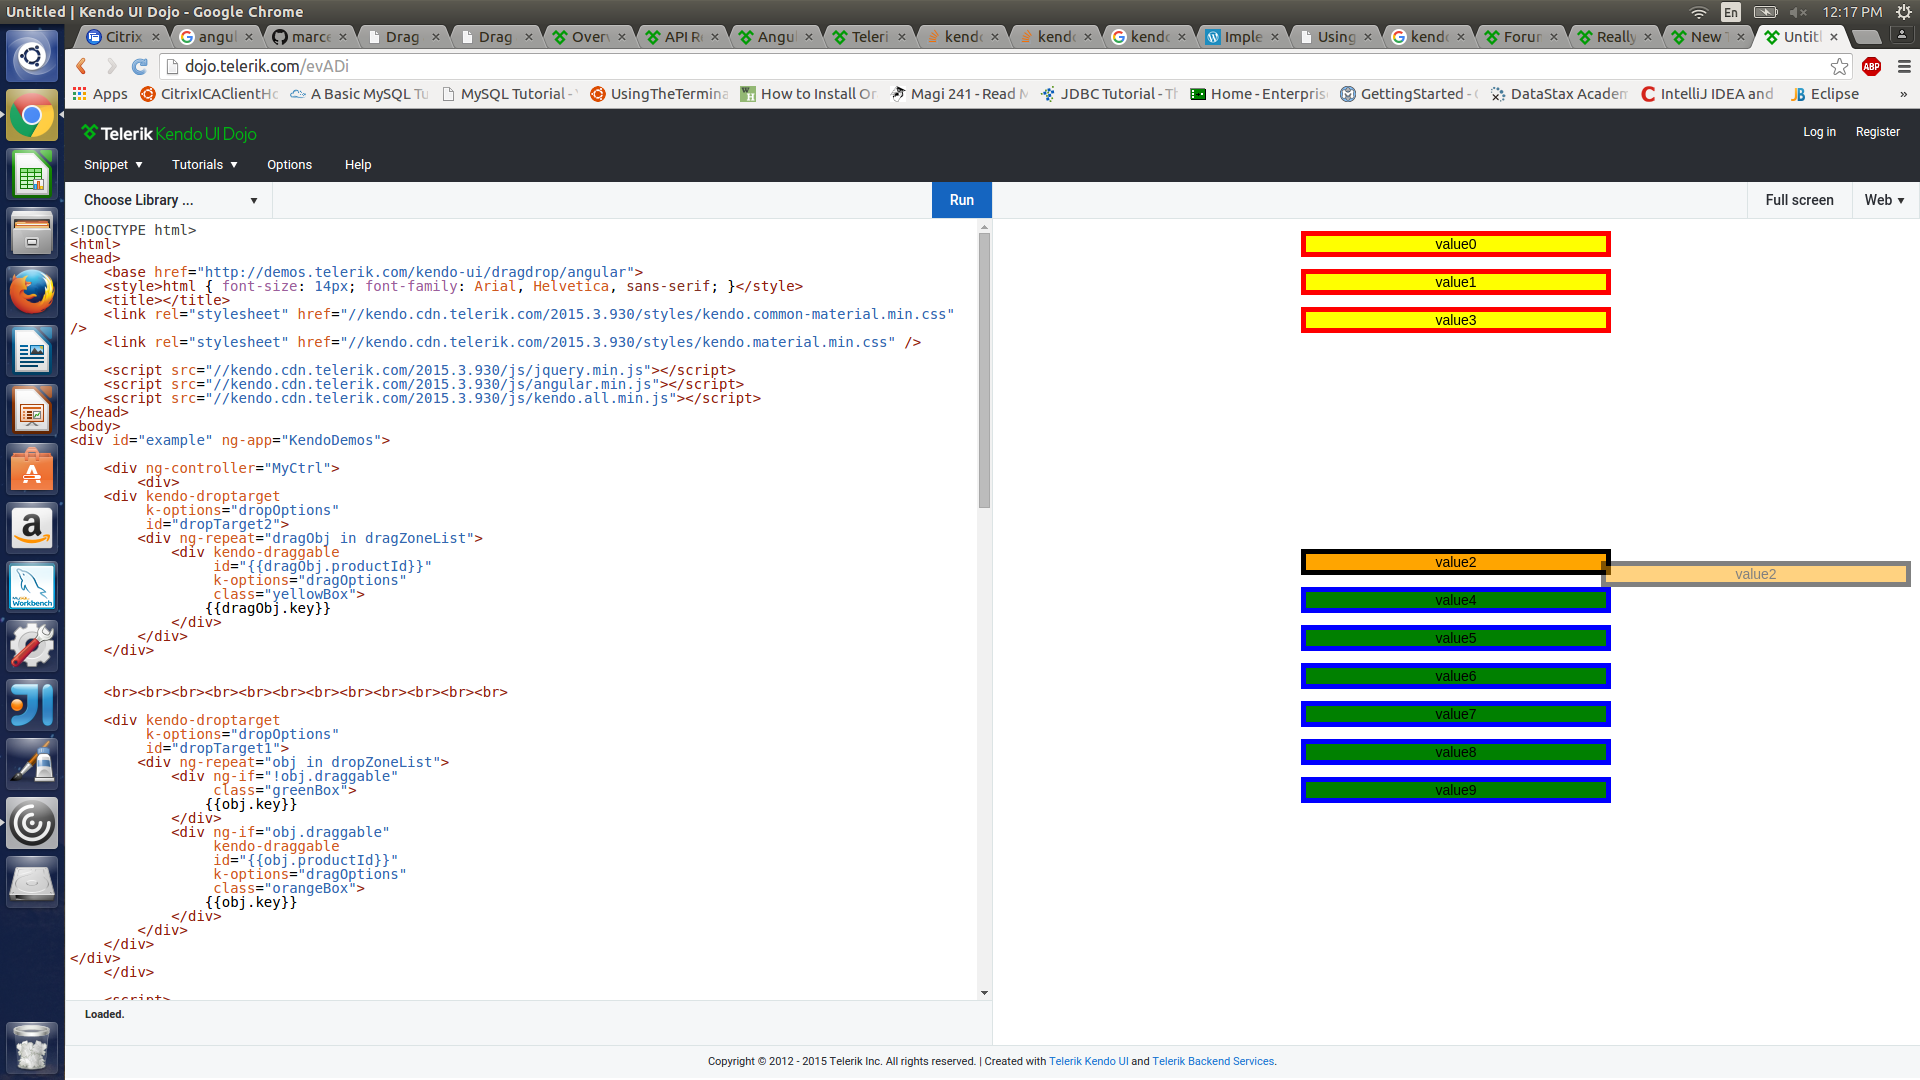Reload the page with refresh icon
Viewport: 1920px width, 1080px height.
pyautogui.click(x=140, y=66)
